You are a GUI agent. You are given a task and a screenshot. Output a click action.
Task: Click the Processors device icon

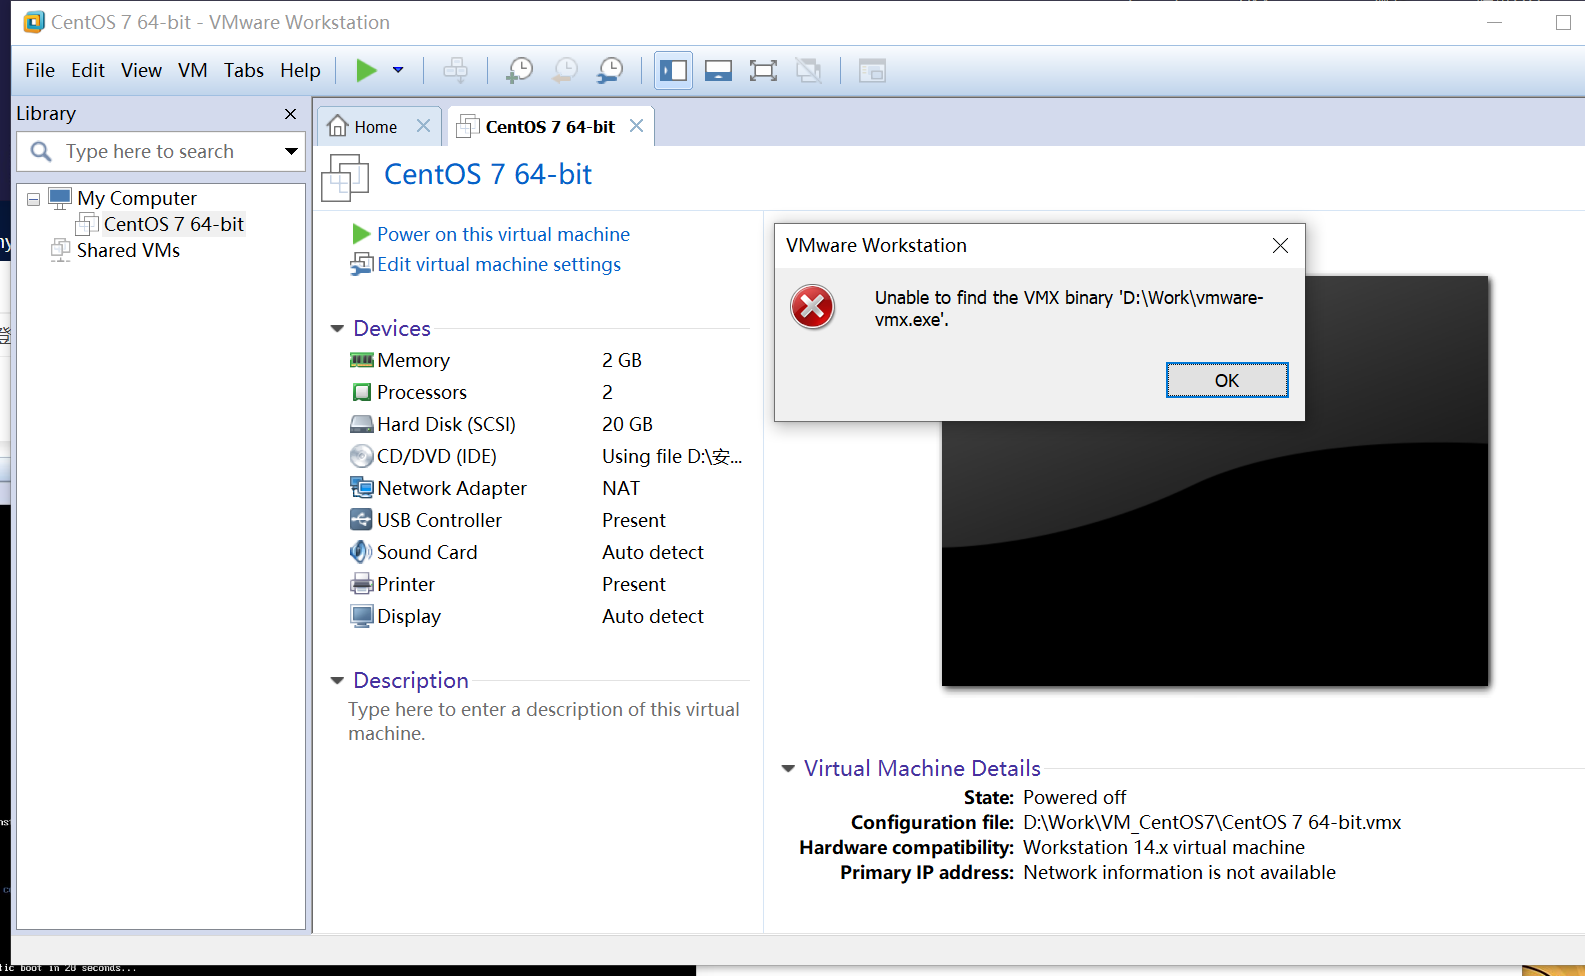point(361,392)
